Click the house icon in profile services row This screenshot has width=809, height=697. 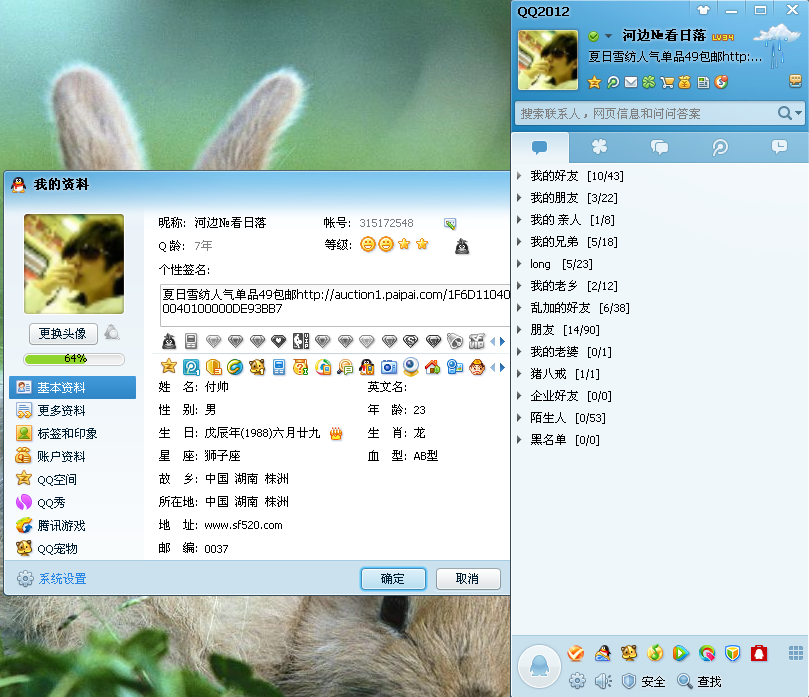(x=432, y=367)
